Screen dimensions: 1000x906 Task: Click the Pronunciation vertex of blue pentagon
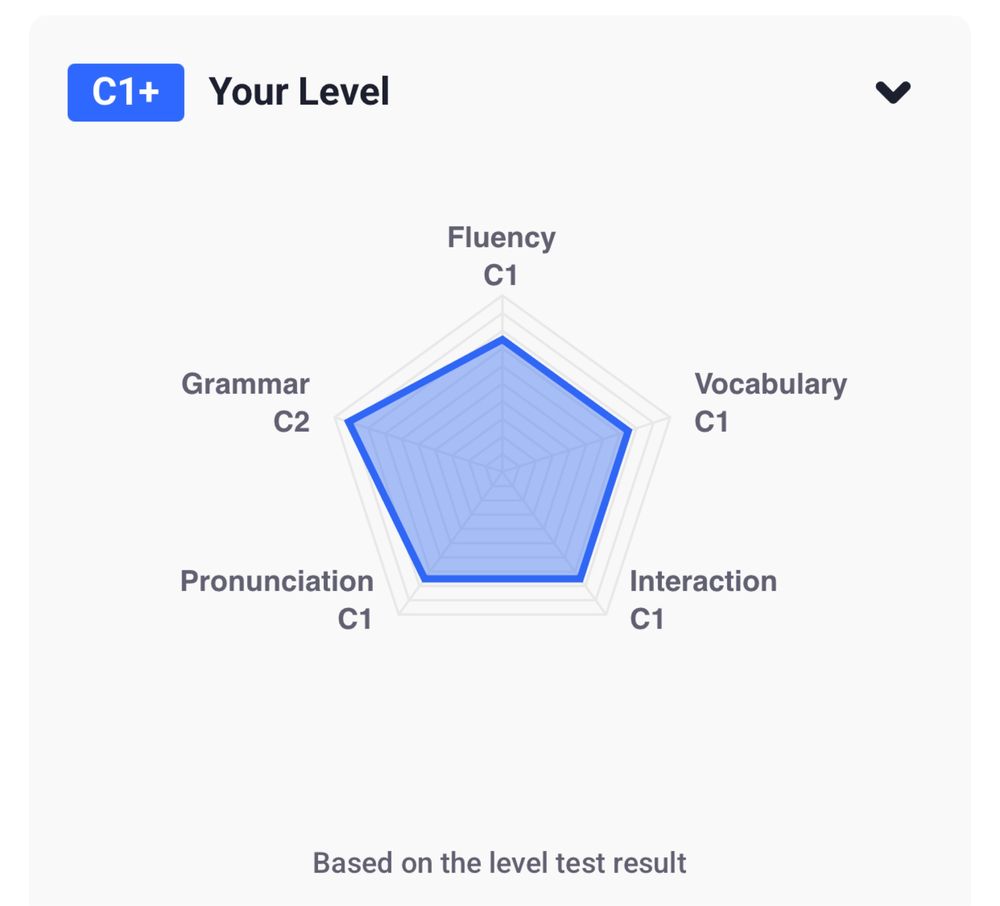tap(425, 579)
